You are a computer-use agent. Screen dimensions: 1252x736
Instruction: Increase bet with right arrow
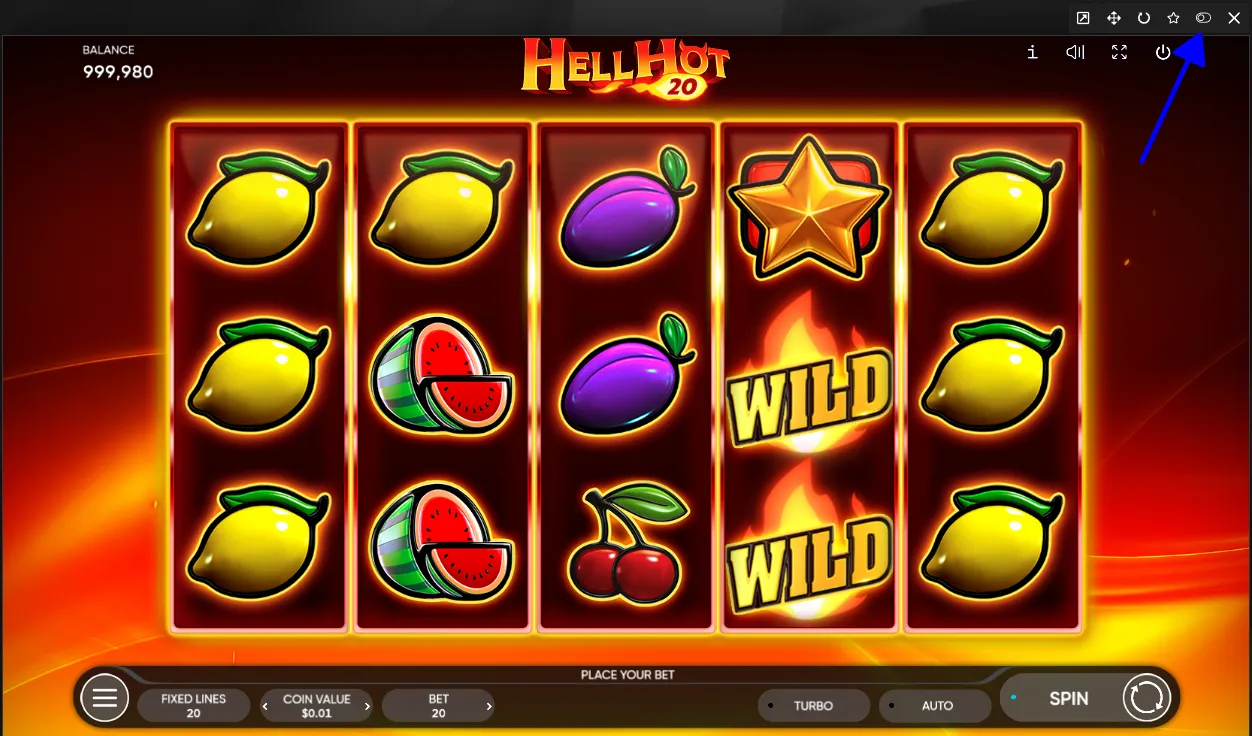click(x=488, y=706)
